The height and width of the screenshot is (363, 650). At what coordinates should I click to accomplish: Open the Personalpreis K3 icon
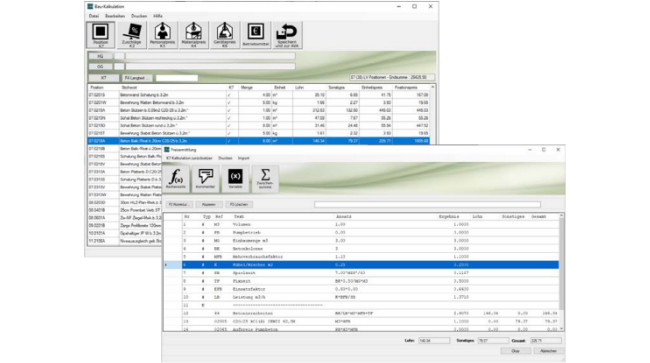pyautogui.click(x=162, y=35)
